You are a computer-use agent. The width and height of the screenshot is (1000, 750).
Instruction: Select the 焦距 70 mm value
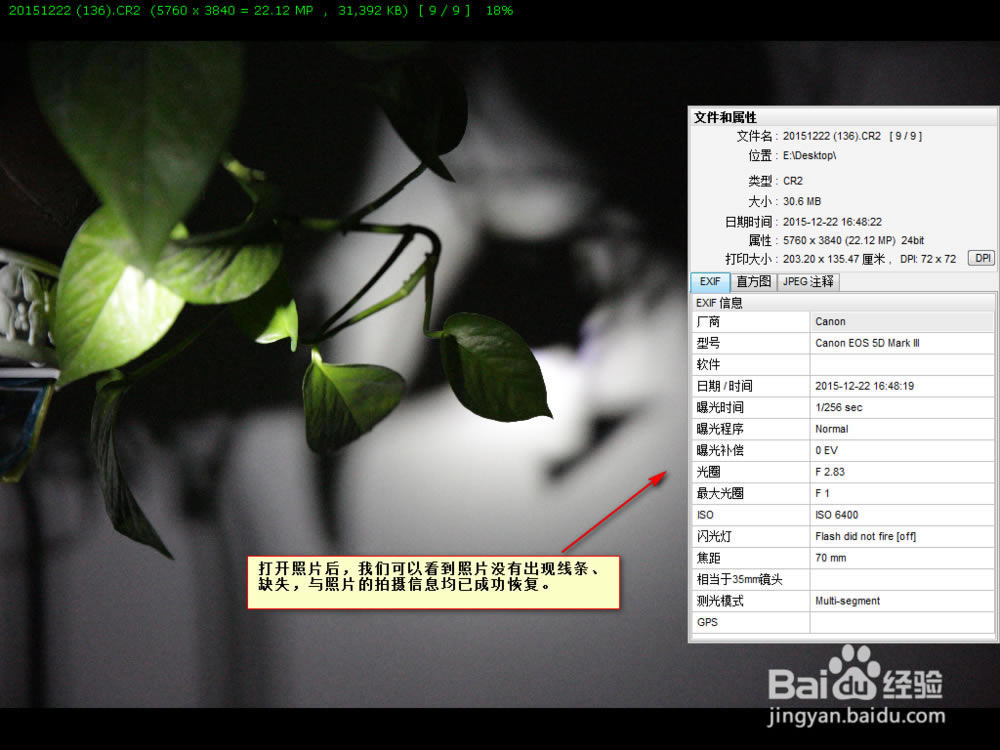coord(831,558)
